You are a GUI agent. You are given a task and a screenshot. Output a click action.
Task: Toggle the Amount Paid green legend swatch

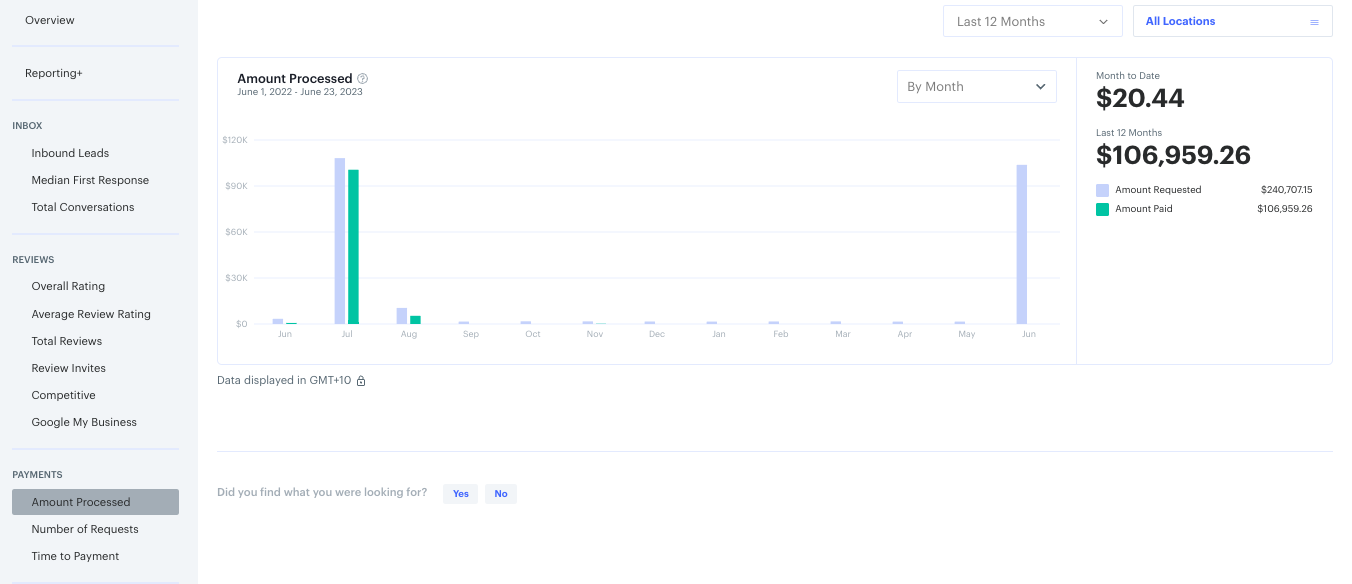point(1102,209)
